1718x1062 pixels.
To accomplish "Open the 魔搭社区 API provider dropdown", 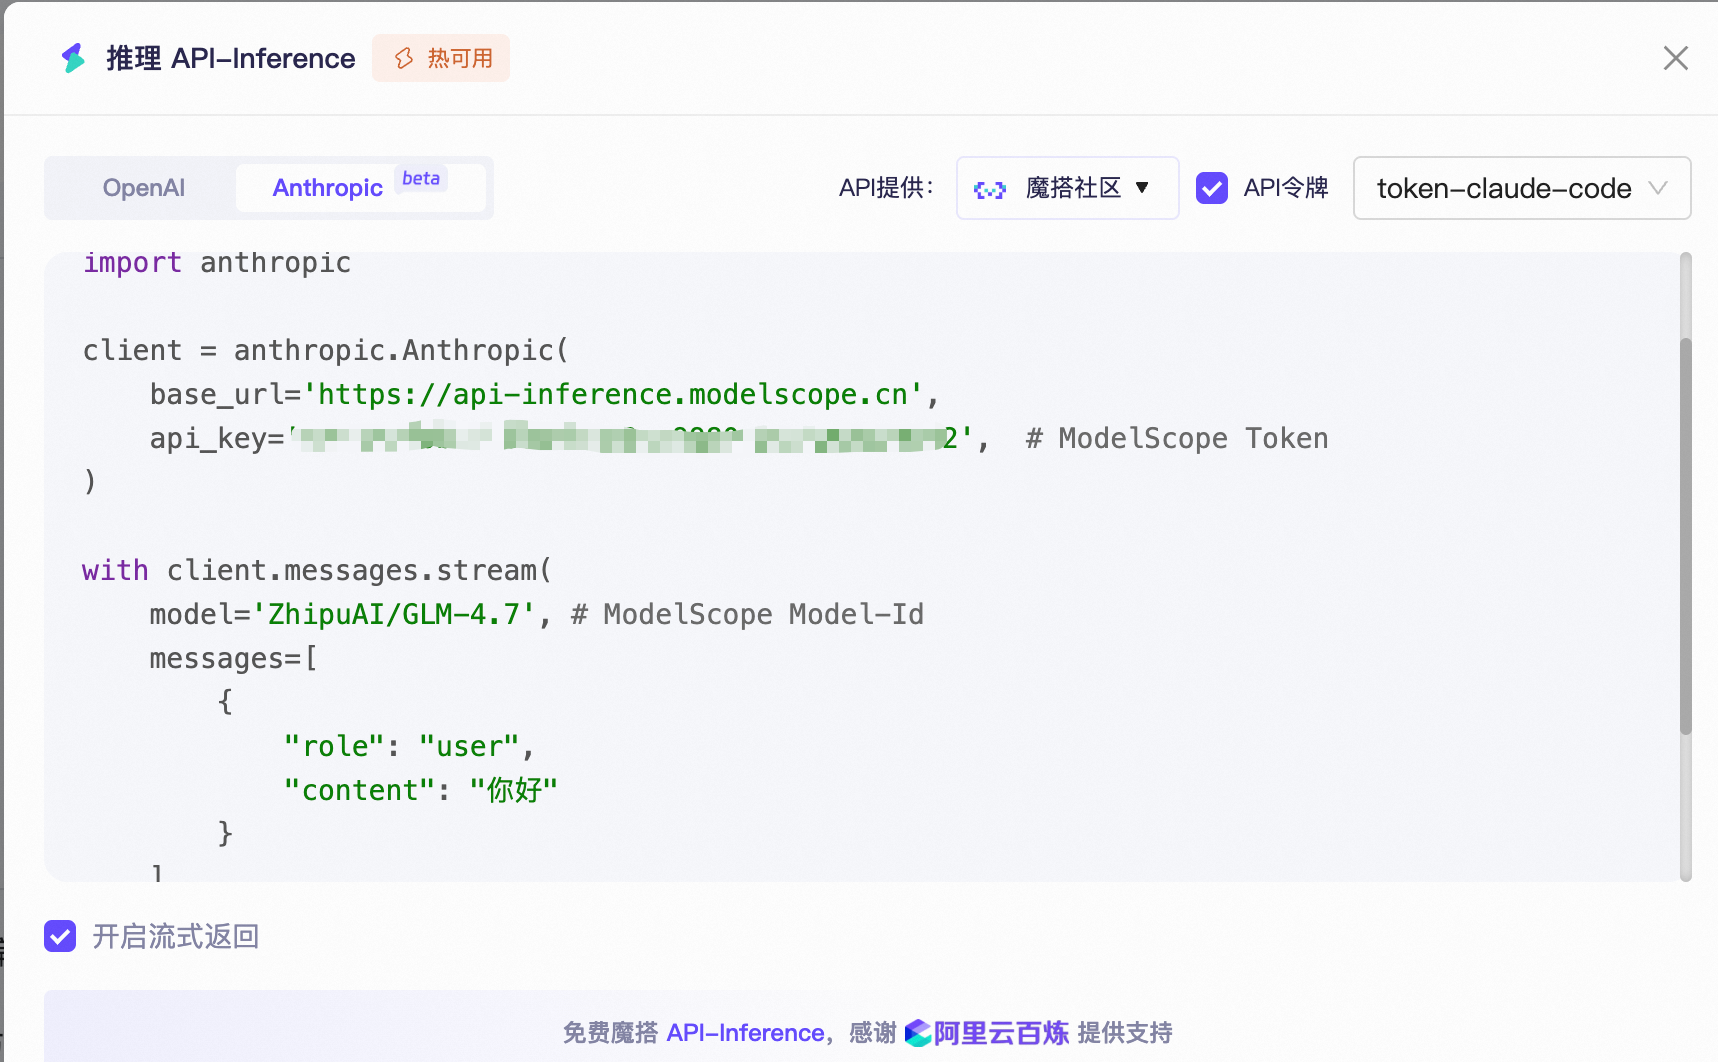I will 1067,188.
